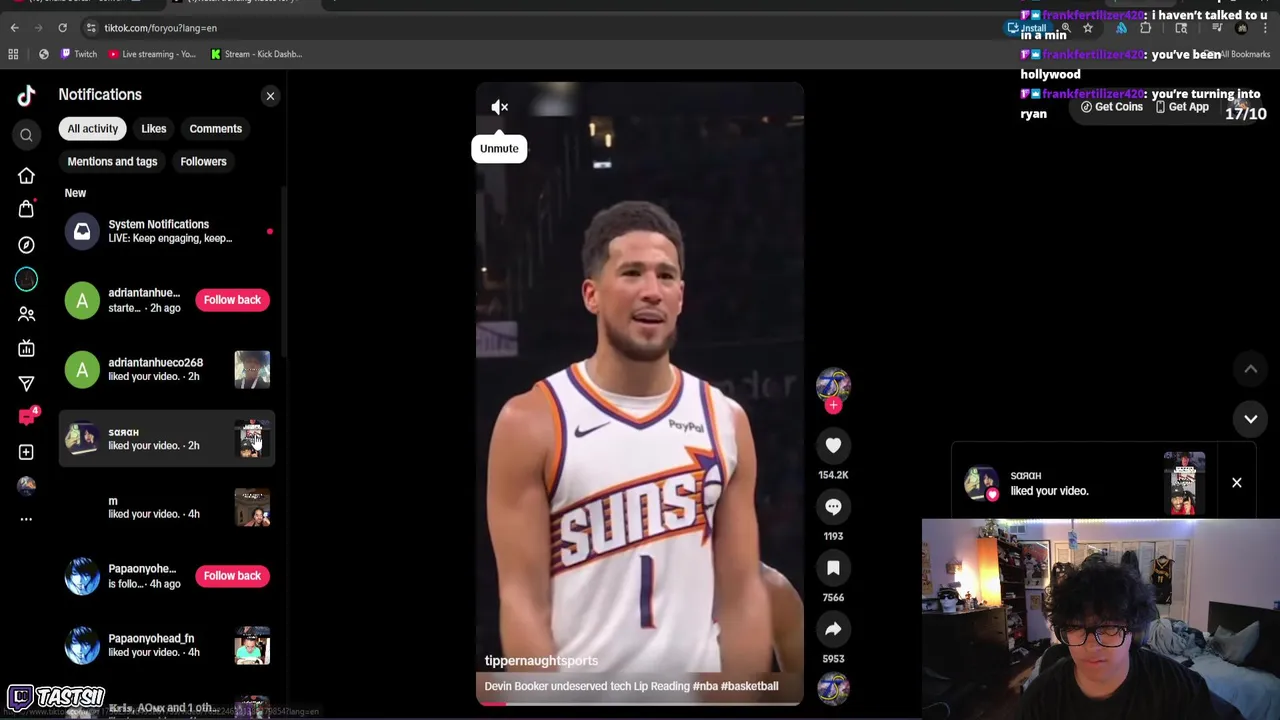The image size is (1280, 720).
Task: Open the Shop bag icon
Action: pos(26,209)
